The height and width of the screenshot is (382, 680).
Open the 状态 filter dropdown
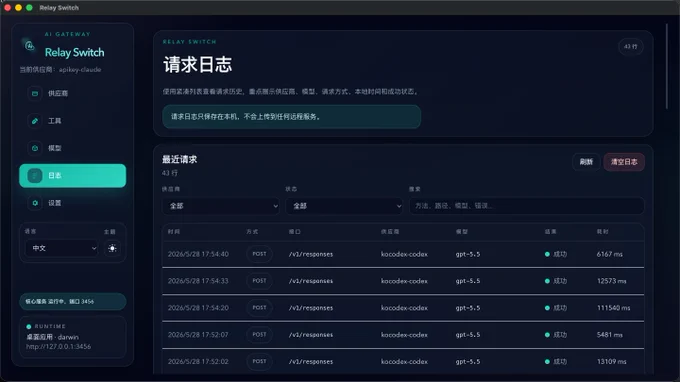point(344,206)
